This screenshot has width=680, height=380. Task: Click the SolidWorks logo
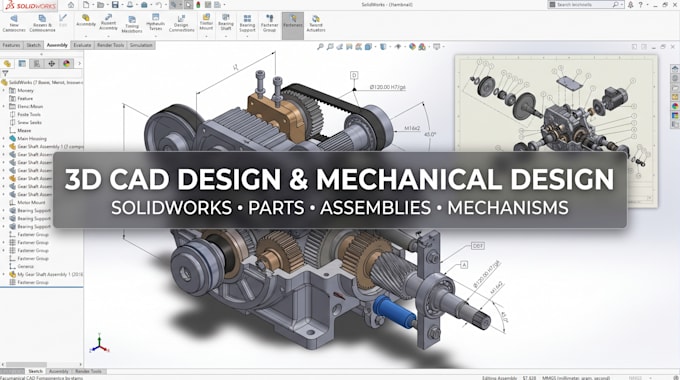(31, 6)
